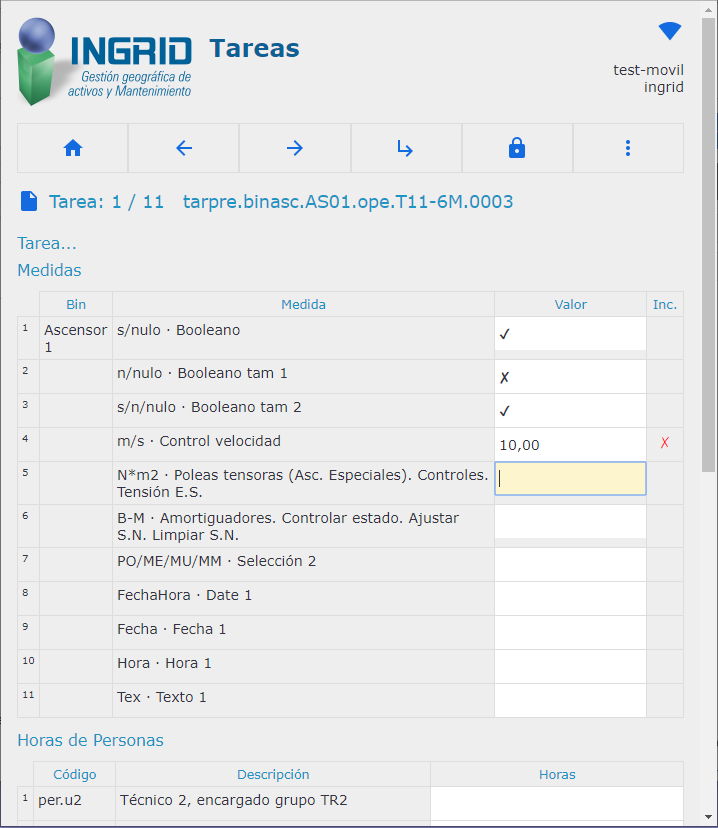Collapse the Horas de Personas section
The height and width of the screenshot is (828, 718).
pyautogui.click(x=90, y=740)
